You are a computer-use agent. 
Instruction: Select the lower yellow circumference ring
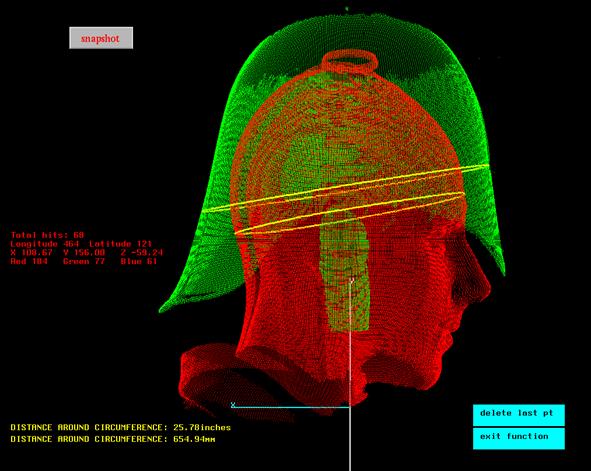click(349, 213)
